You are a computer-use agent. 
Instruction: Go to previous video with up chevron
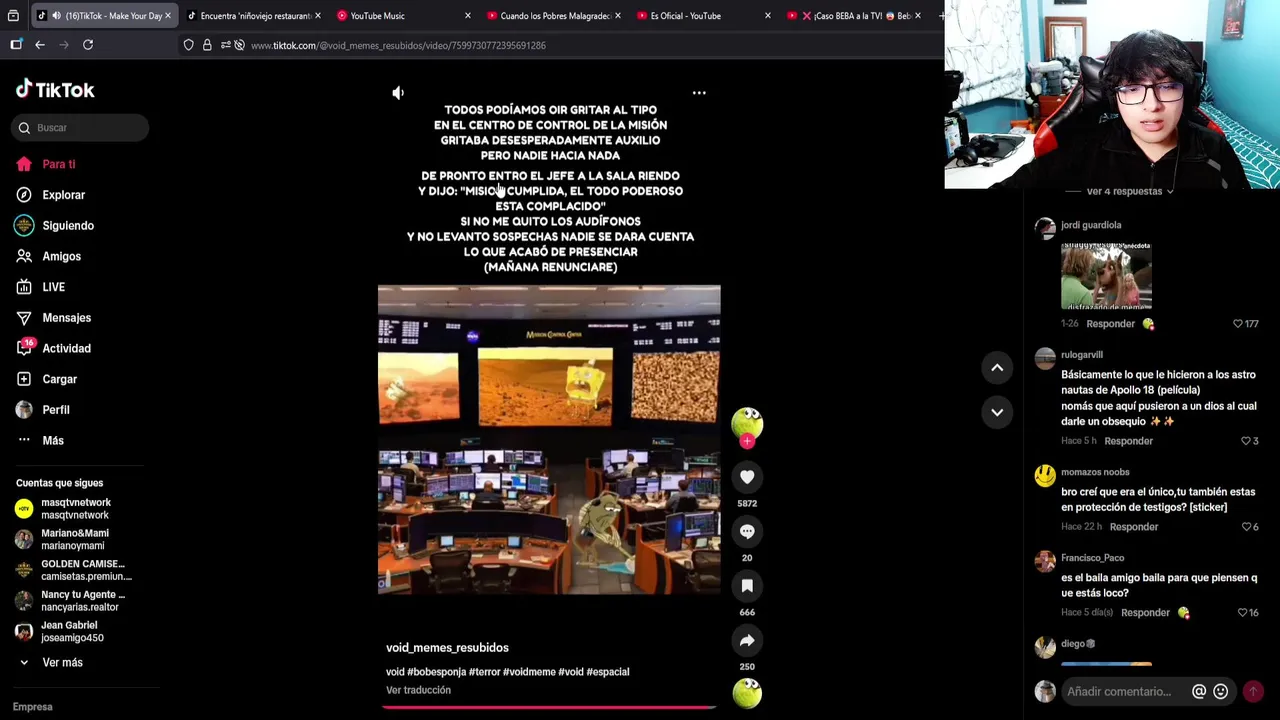(x=997, y=368)
